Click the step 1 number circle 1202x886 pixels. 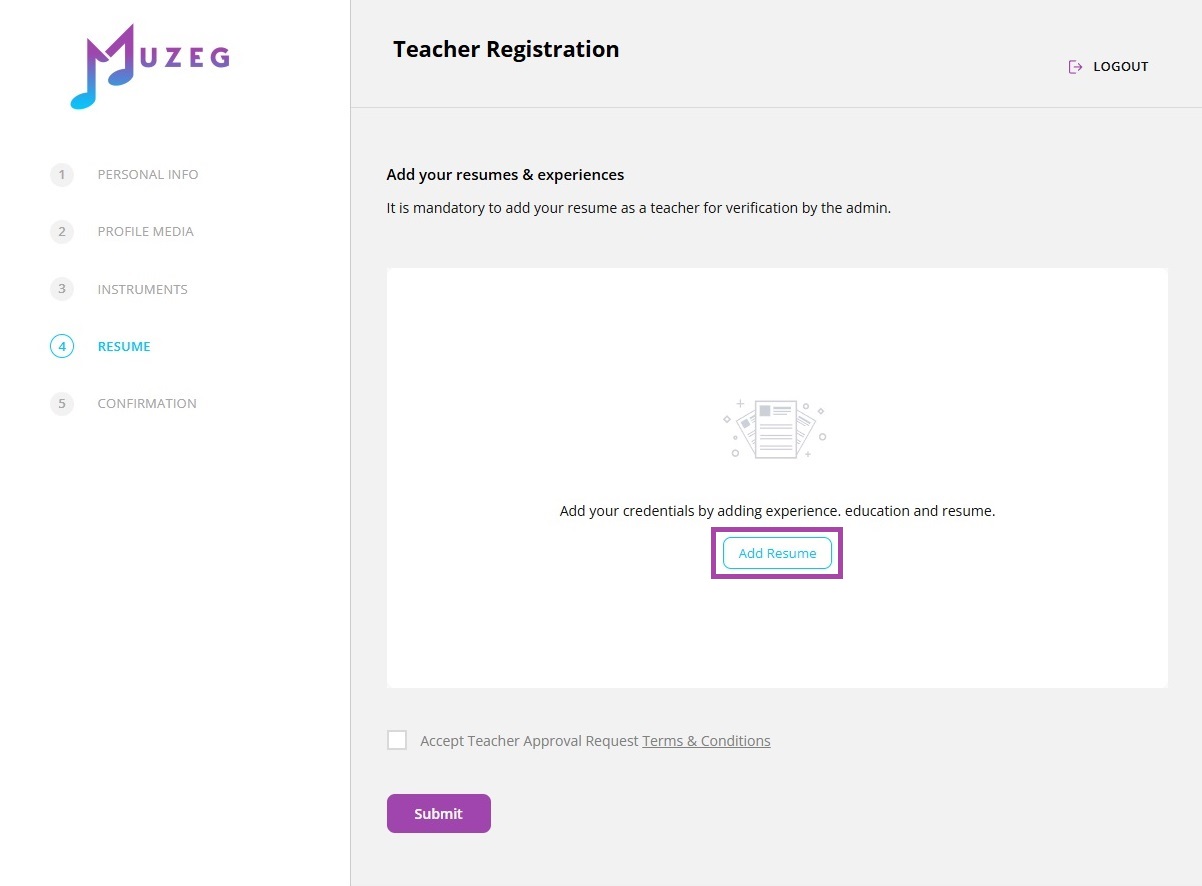pos(62,175)
